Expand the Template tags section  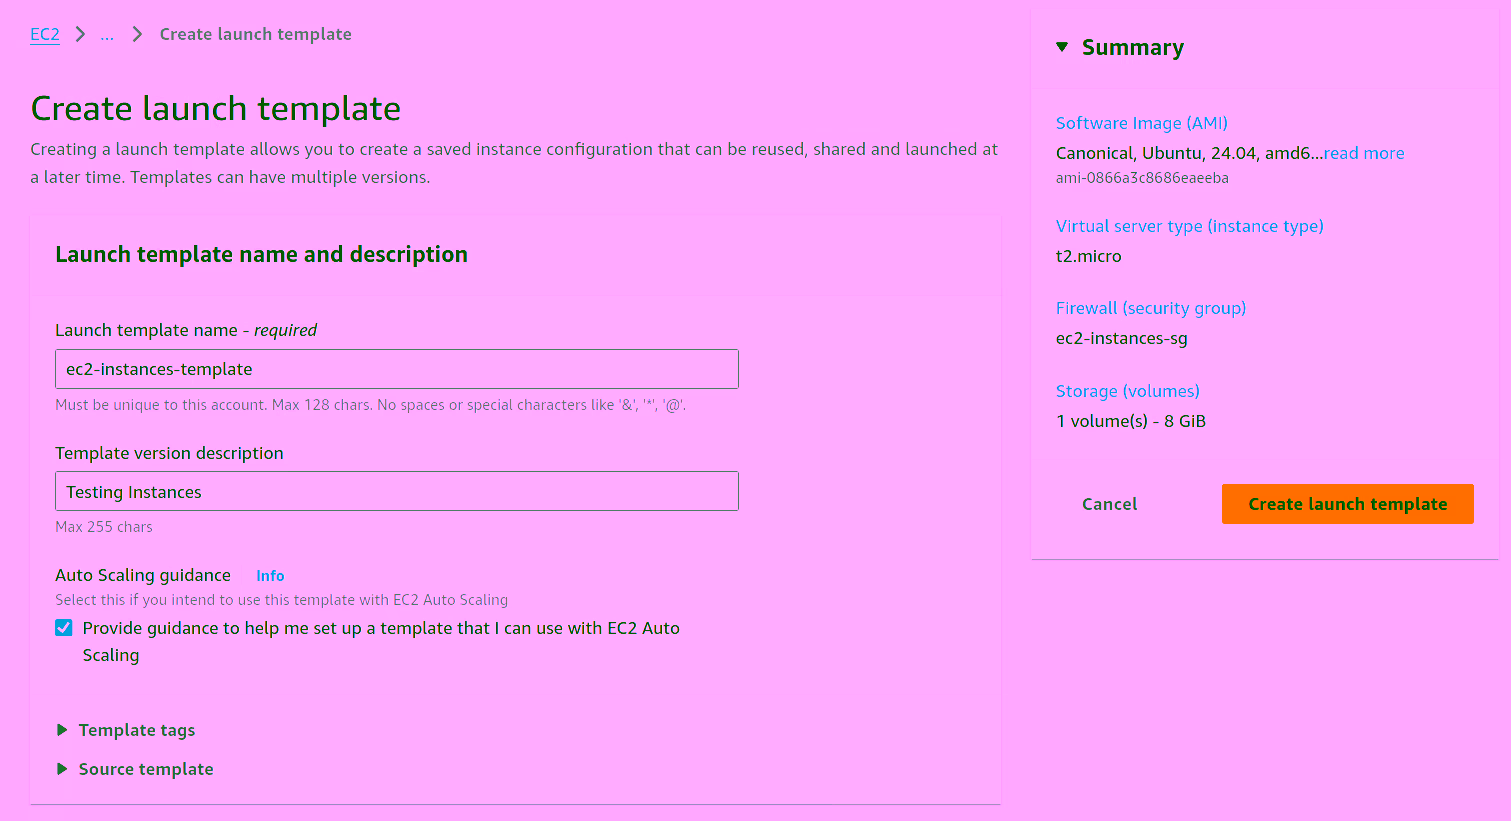(x=136, y=730)
